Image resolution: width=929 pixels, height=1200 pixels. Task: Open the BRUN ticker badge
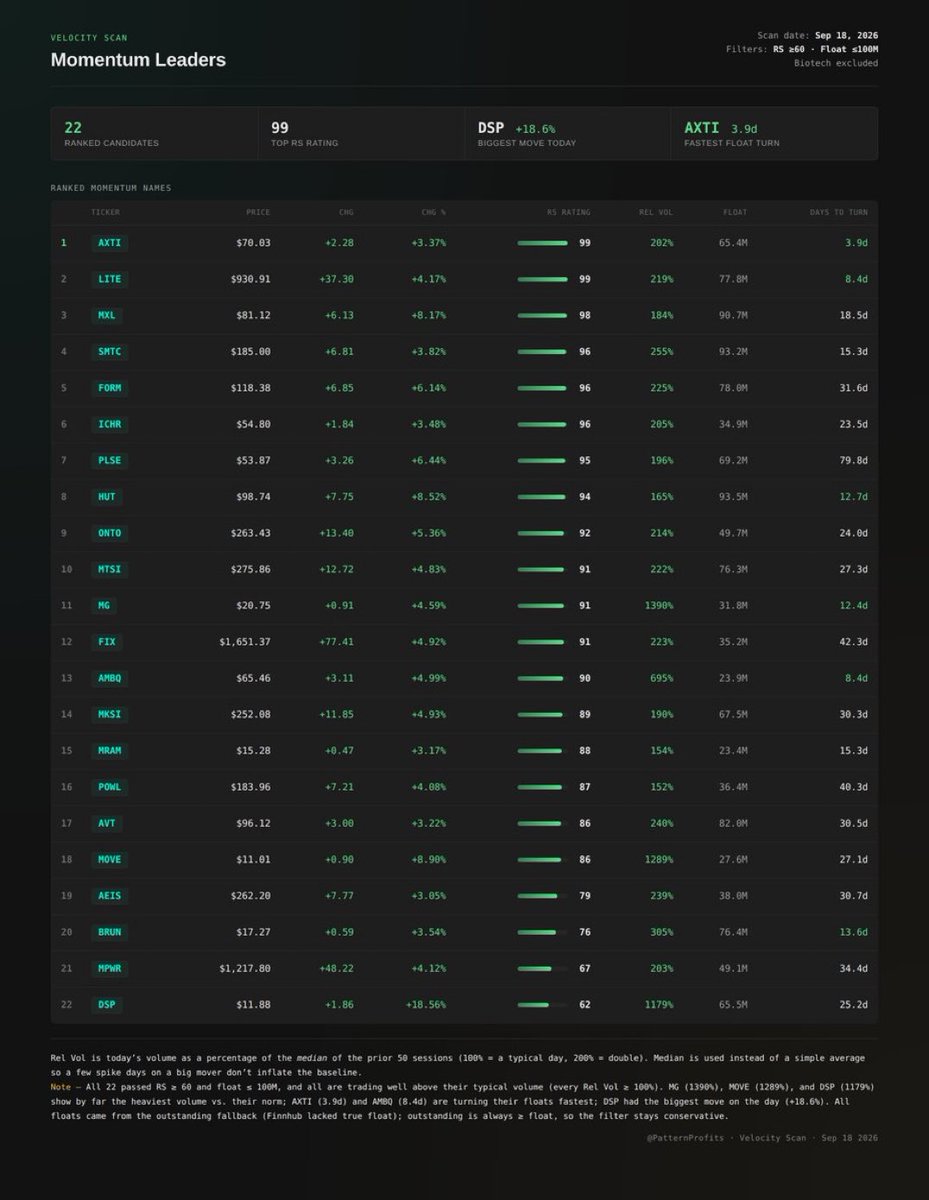click(109, 932)
